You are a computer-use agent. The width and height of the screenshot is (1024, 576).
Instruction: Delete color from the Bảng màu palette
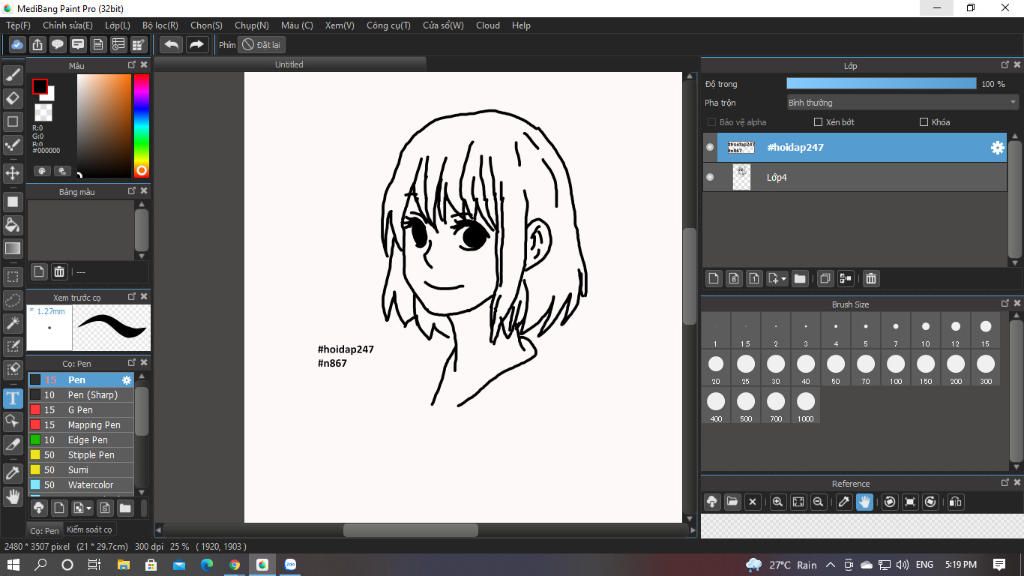tap(59, 272)
